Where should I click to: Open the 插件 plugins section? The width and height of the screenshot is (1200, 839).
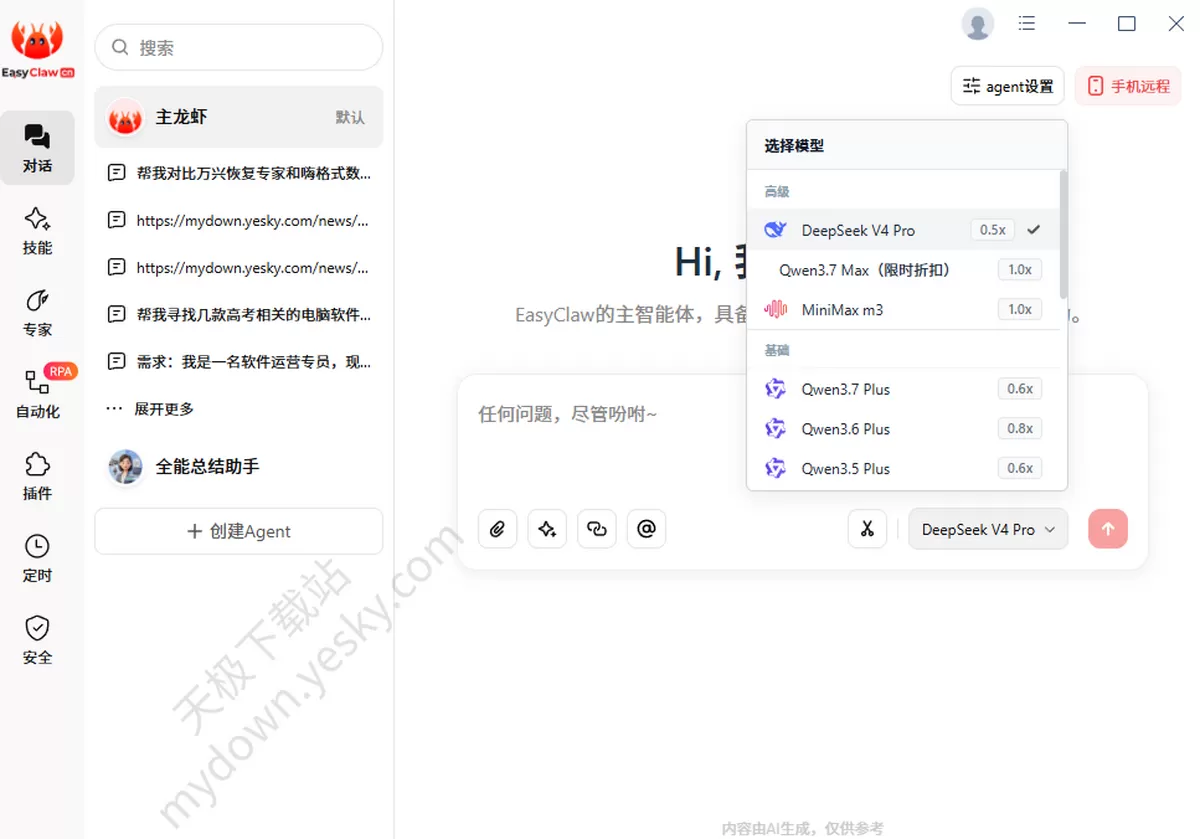(x=37, y=476)
